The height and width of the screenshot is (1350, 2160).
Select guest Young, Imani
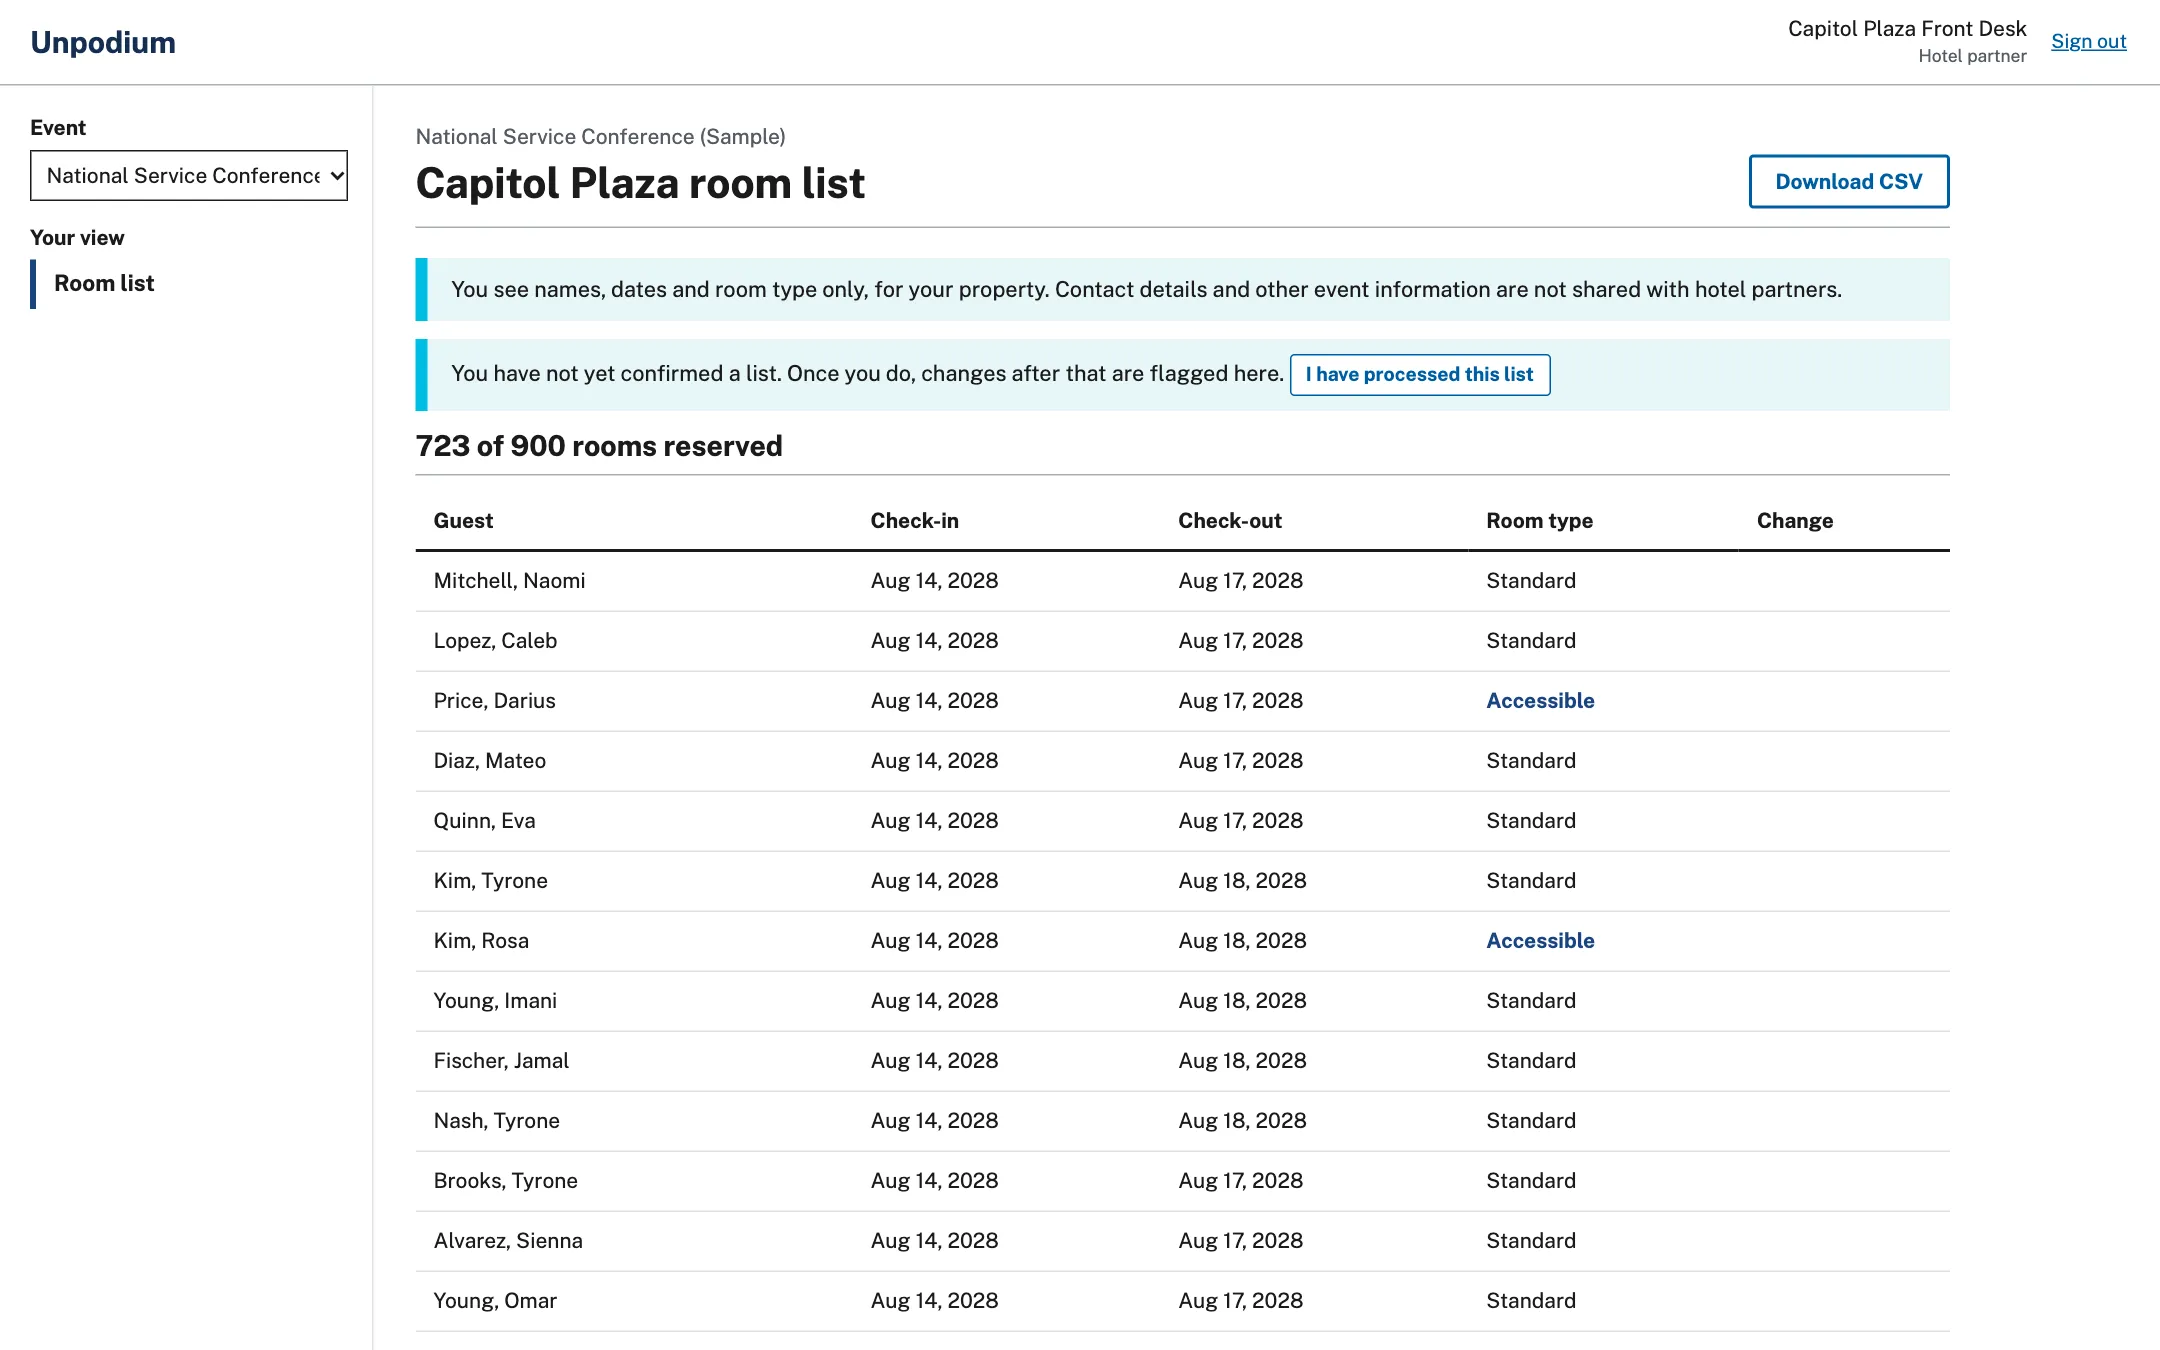[x=495, y=1001]
